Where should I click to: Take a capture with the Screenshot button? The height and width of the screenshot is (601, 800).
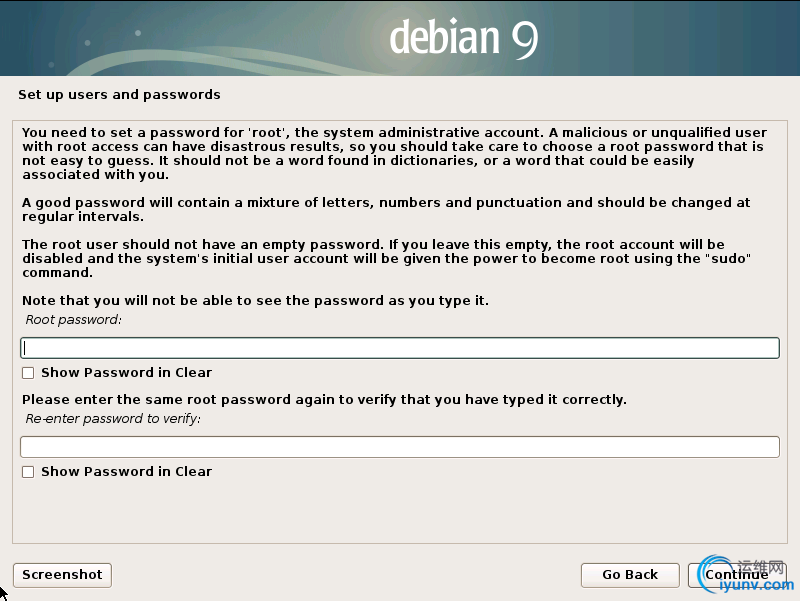[x=62, y=575]
